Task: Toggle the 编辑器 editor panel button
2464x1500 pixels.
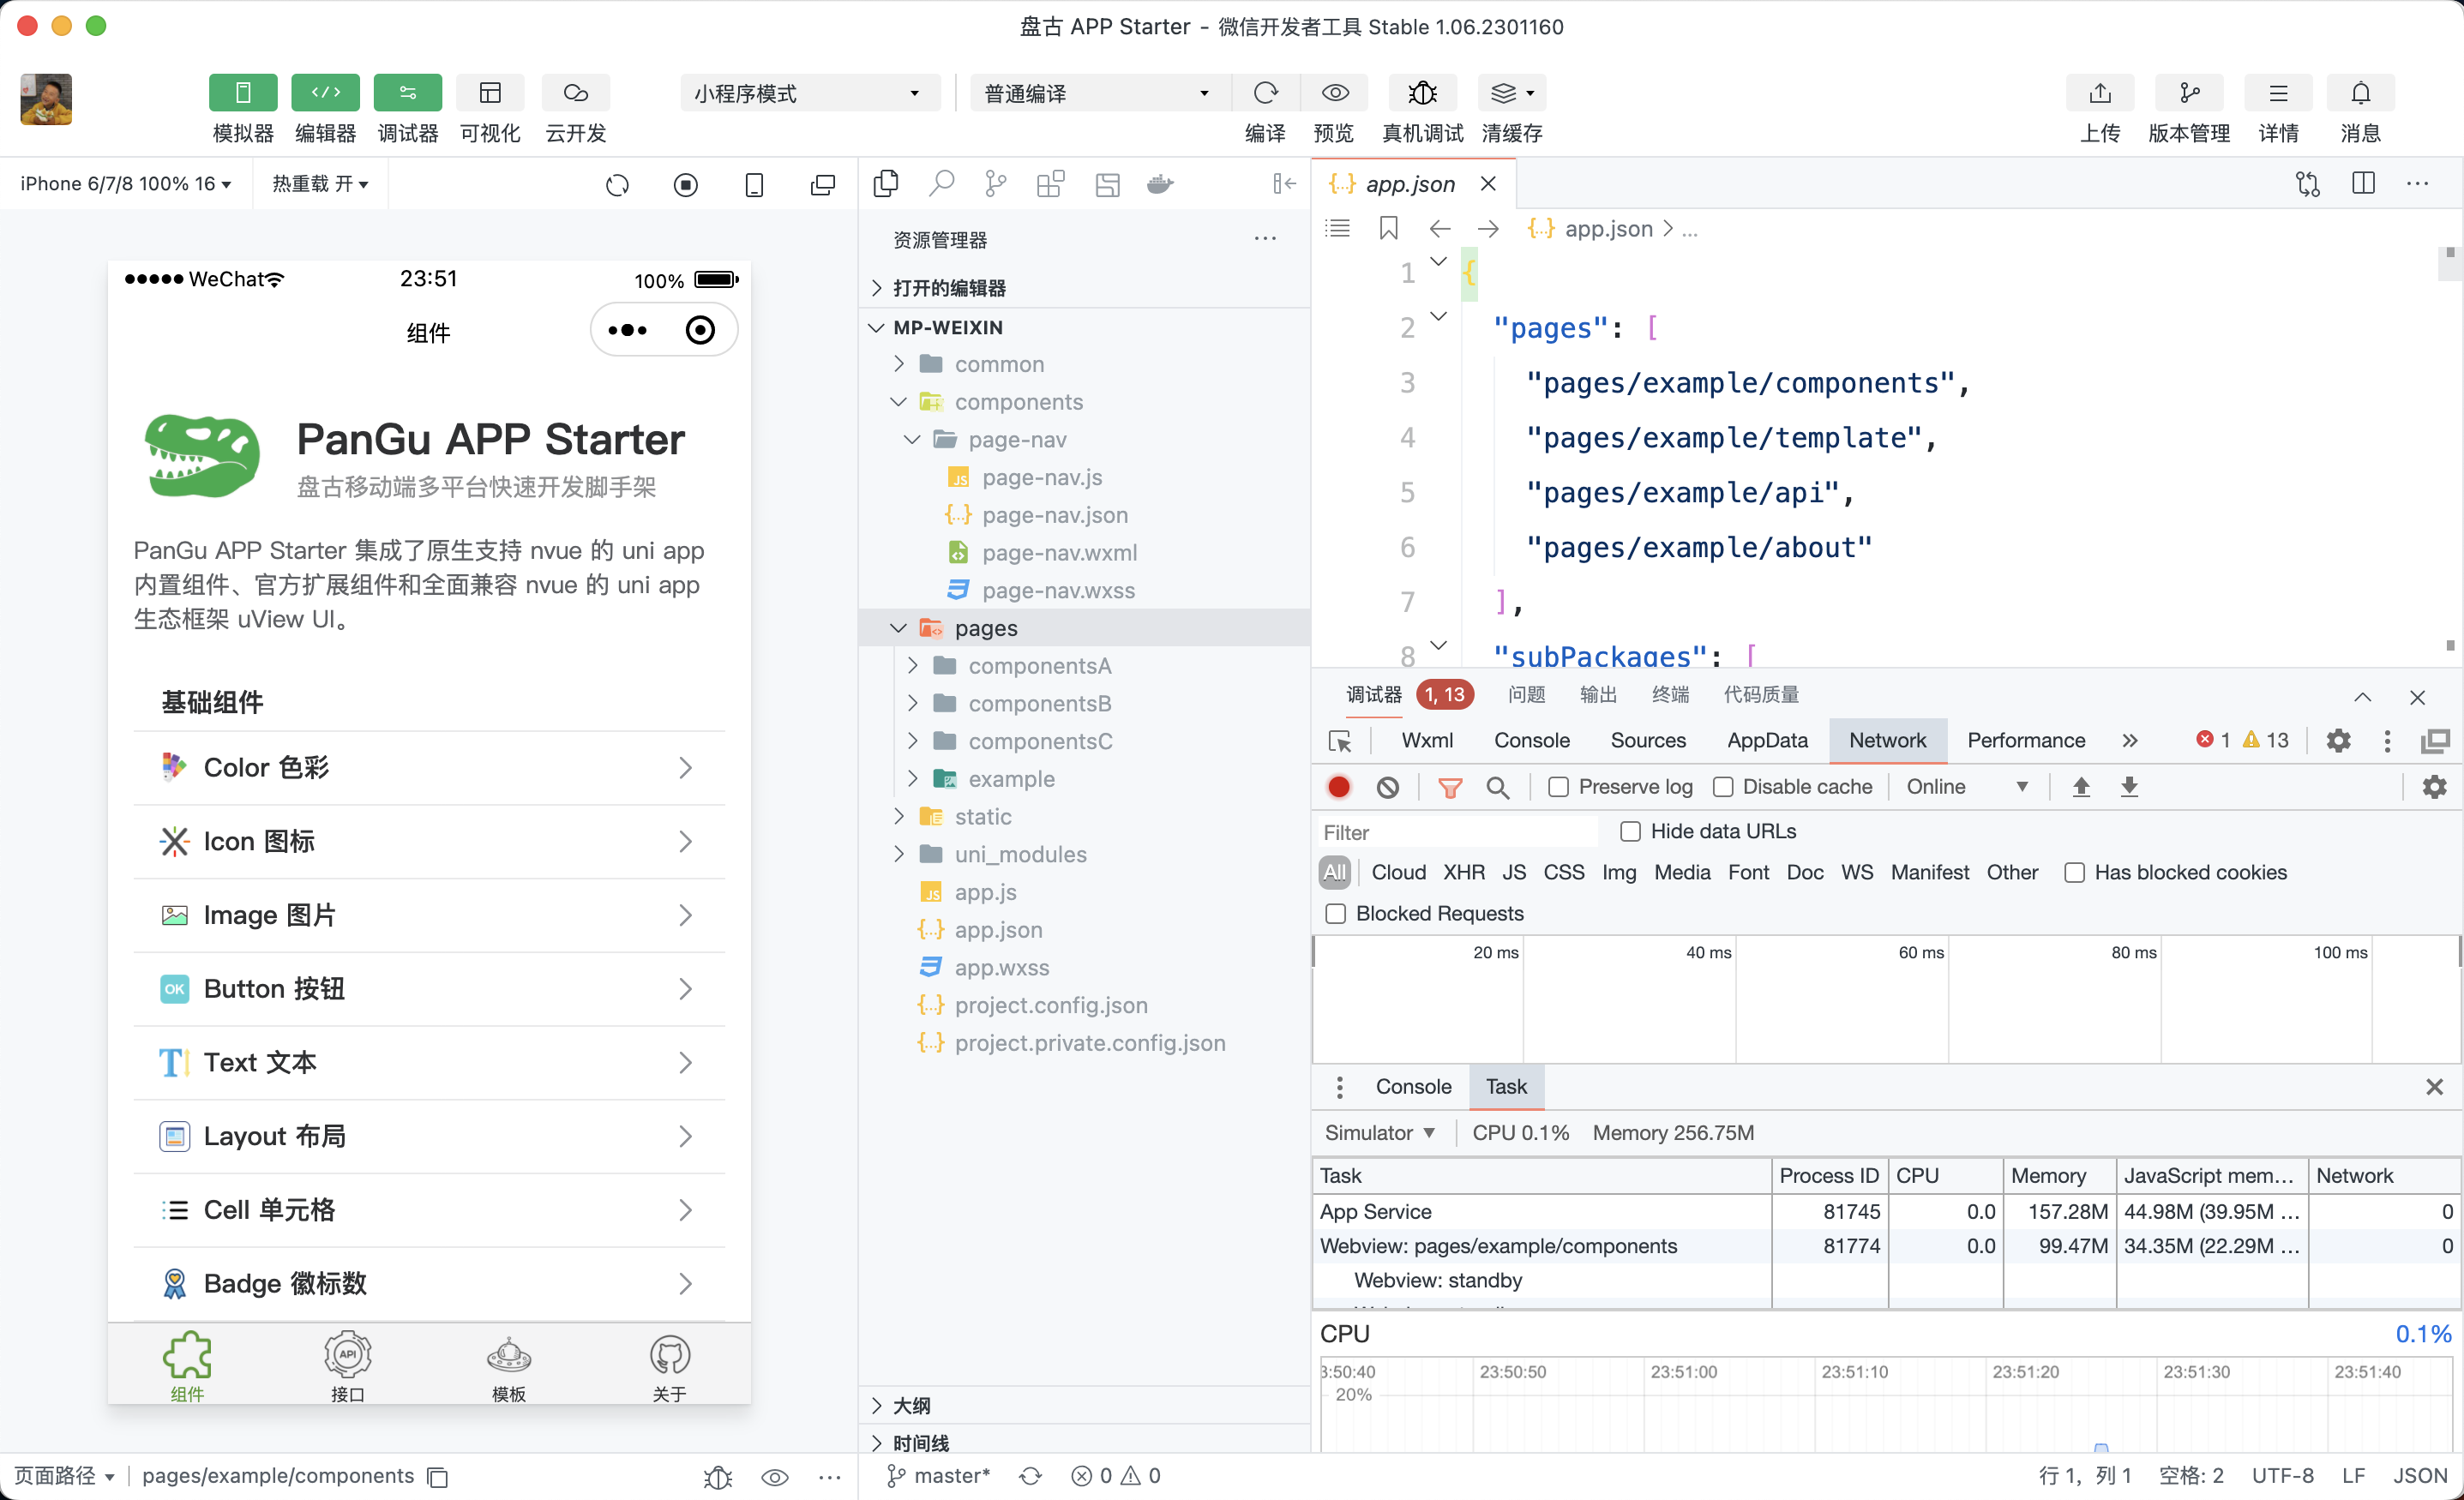Action: point(325,93)
